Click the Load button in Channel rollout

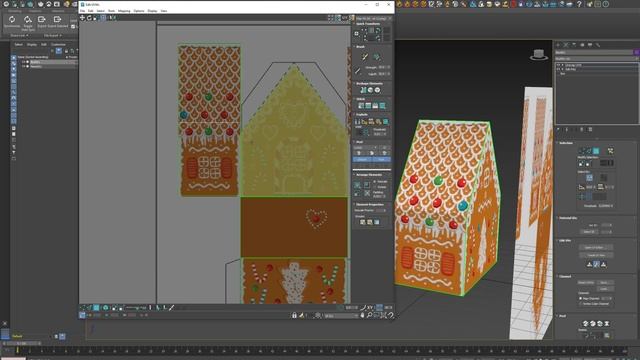pyautogui.click(x=604, y=289)
